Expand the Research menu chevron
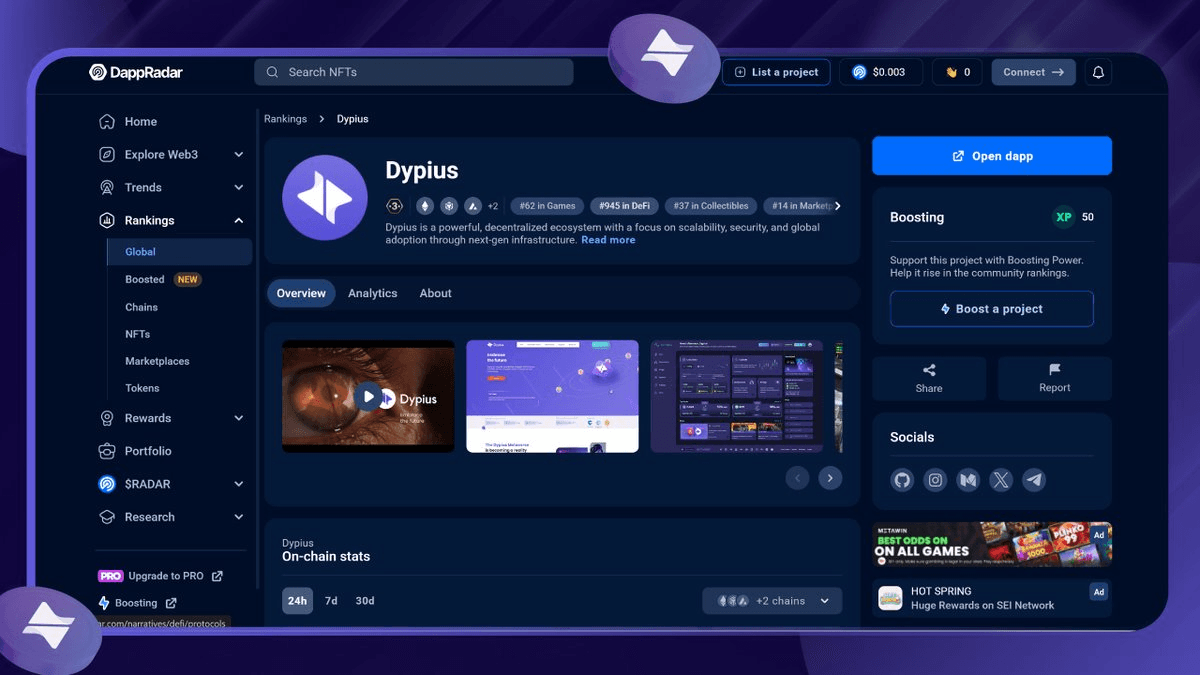 238,517
